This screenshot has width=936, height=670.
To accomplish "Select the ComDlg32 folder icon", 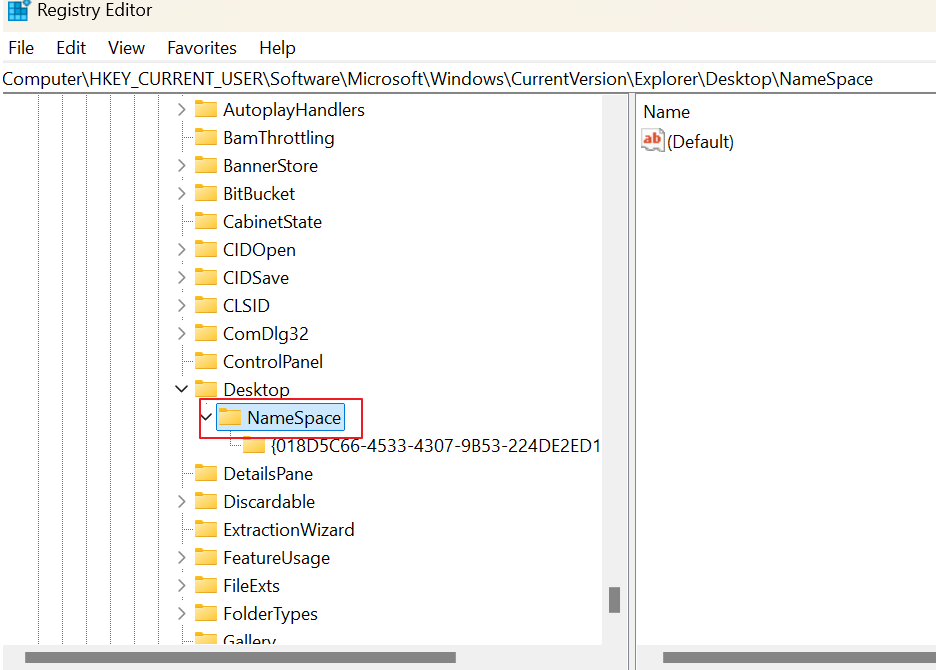I will [x=206, y=333].
